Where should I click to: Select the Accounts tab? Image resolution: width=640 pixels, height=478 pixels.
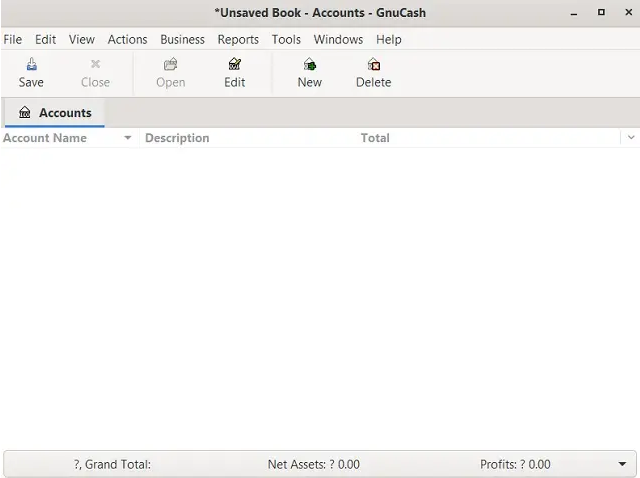point(64,113)
